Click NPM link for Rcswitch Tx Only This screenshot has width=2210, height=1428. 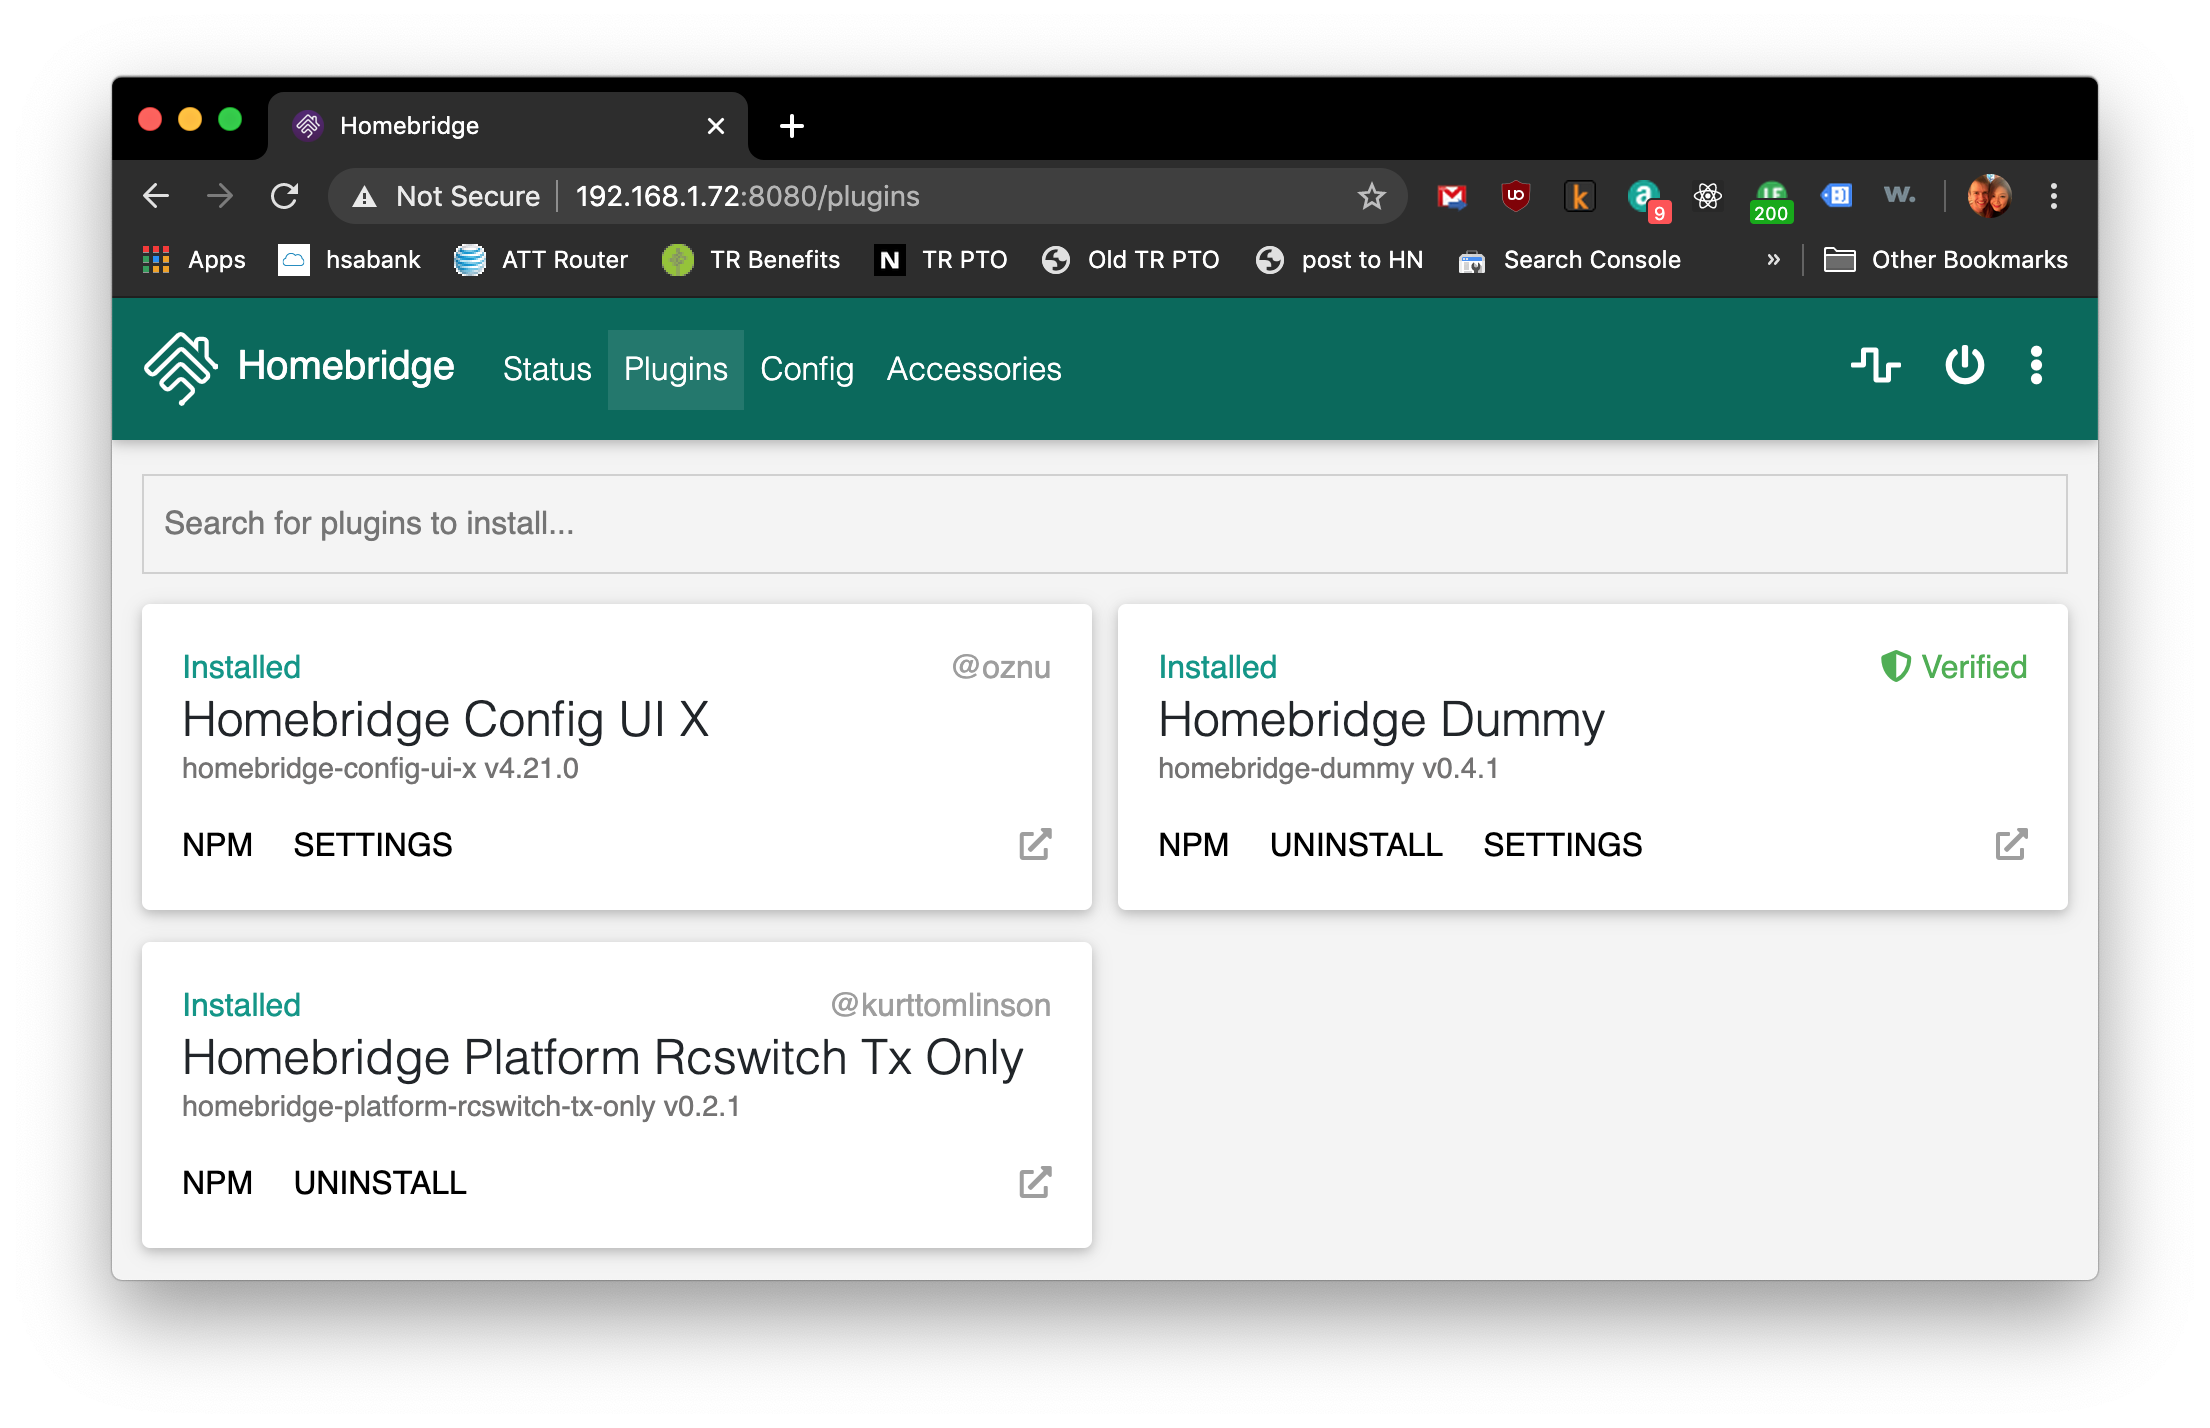click(217, 1183)
